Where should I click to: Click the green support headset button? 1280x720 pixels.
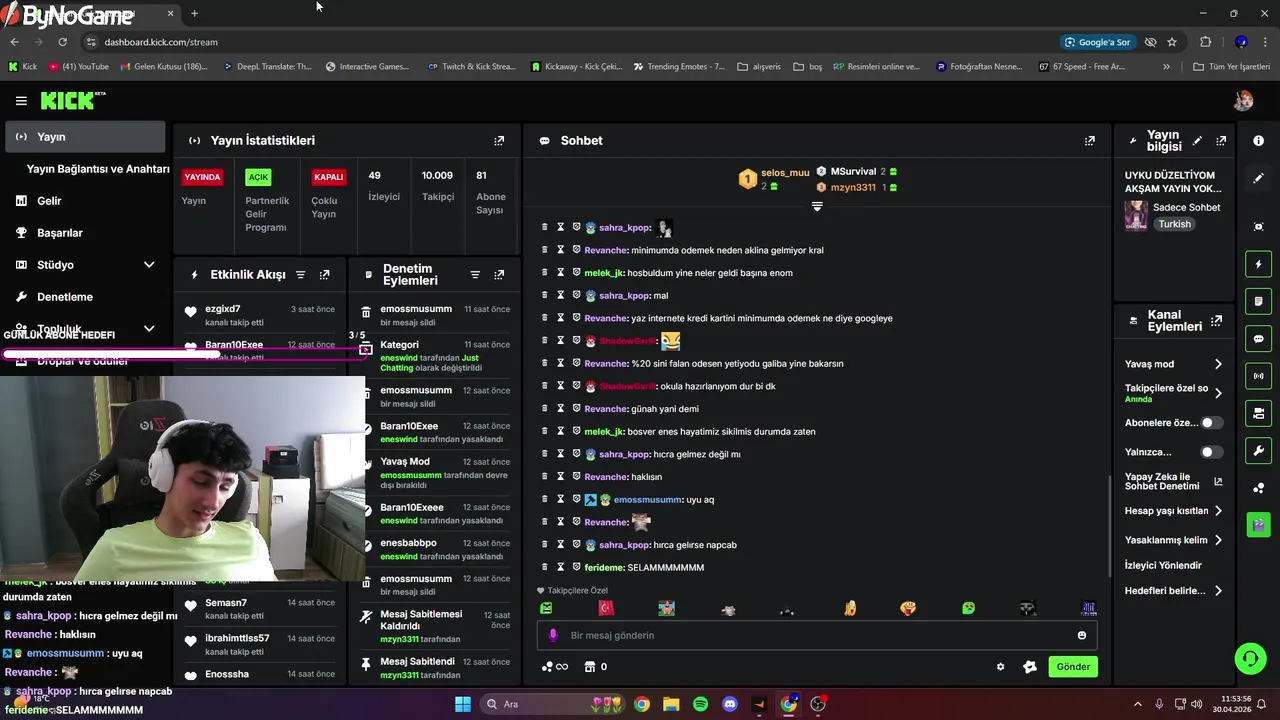tap(1250, 658)
